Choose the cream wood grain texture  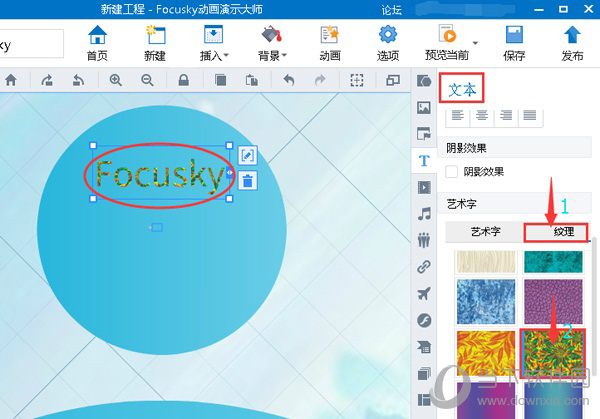click(x=486, y=262)
